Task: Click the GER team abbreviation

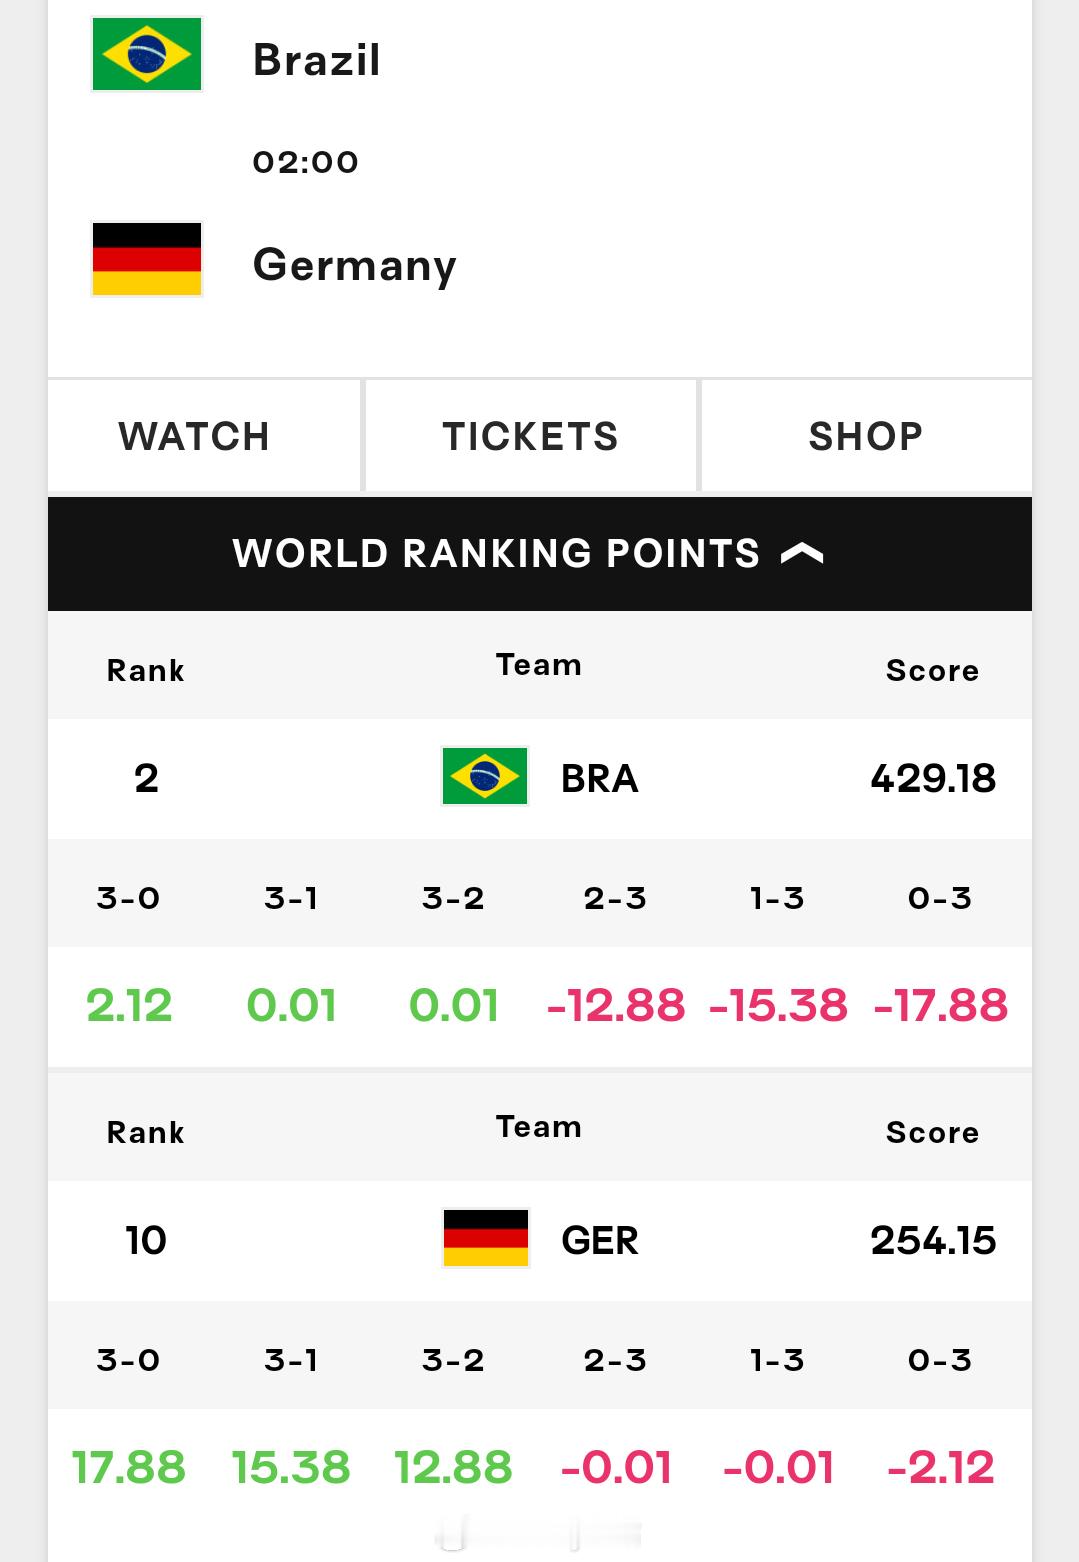Action: tap(600, 1241)
